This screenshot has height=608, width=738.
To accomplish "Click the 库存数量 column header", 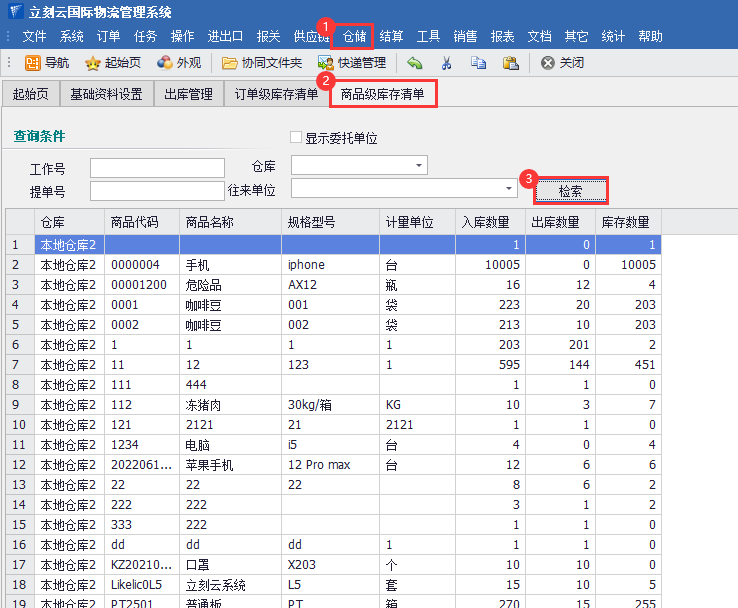I will tap(627, 222).
